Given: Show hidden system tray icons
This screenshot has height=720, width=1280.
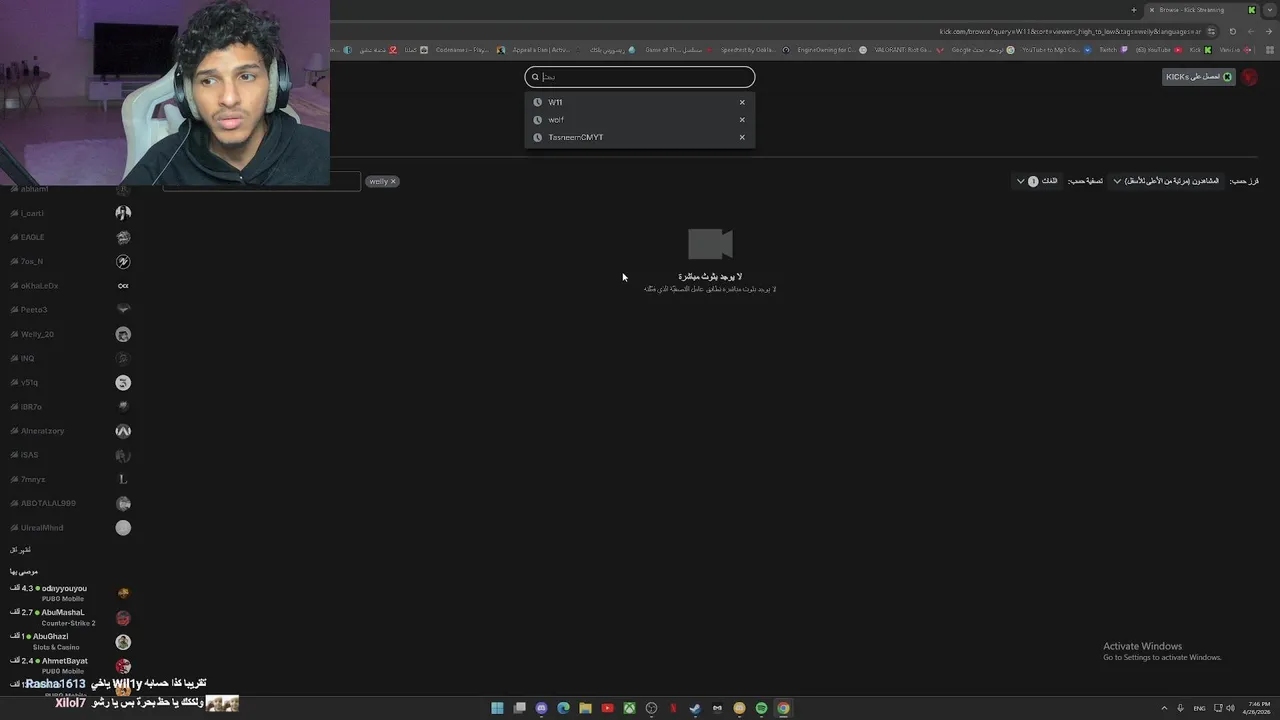Looking at the screenshot, I should tap(1164, 708).
